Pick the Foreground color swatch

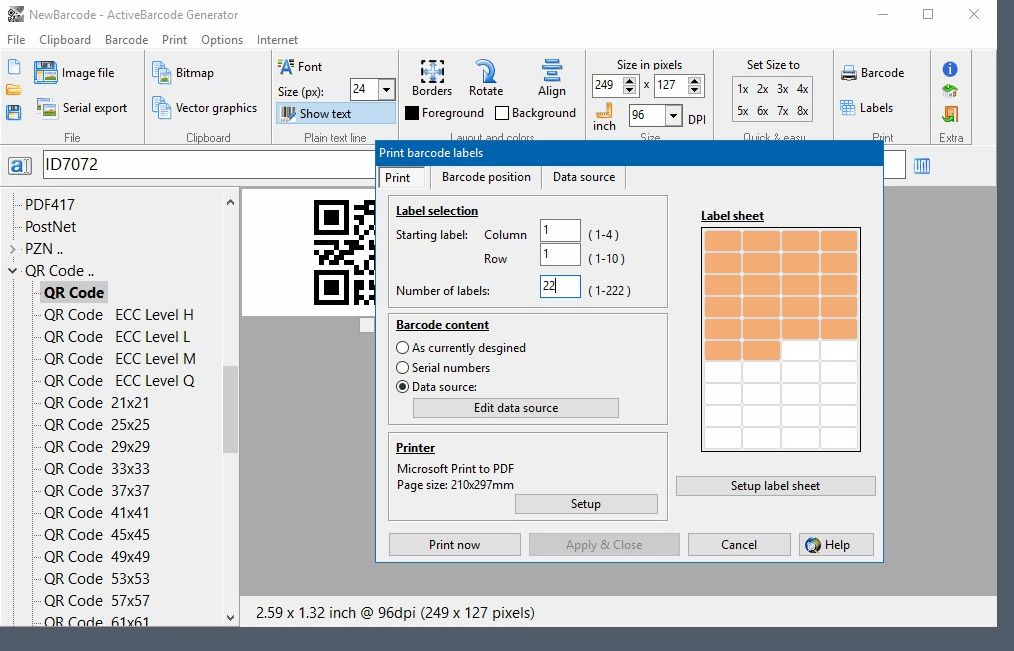[x=412, y=113]
